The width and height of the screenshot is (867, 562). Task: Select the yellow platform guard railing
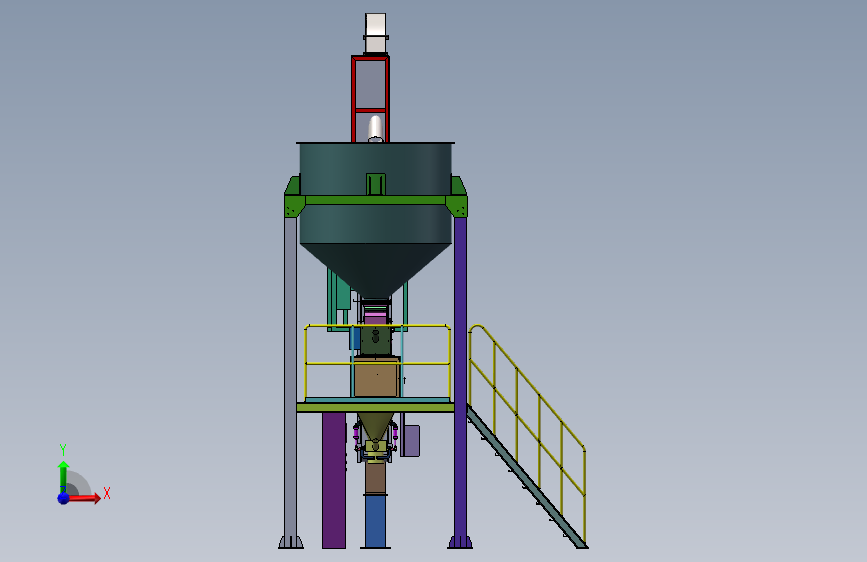[x=377, y=363]
